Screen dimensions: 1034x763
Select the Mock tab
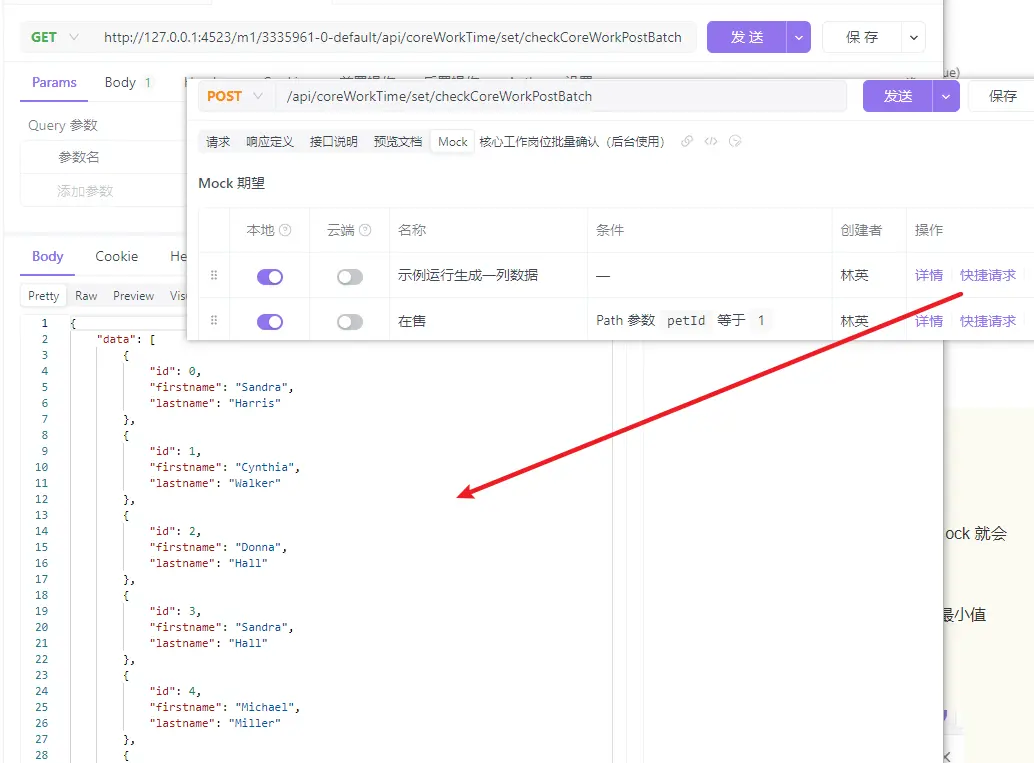452,141
